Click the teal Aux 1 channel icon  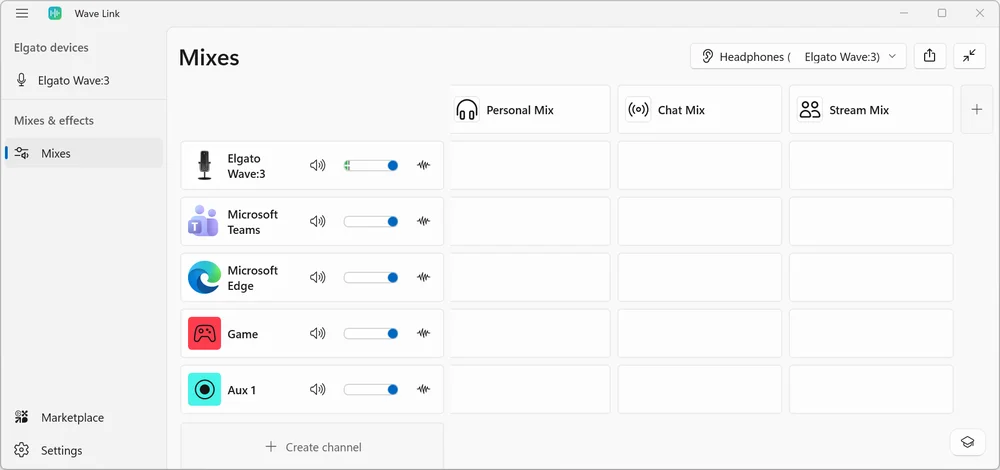click(204, 389)
